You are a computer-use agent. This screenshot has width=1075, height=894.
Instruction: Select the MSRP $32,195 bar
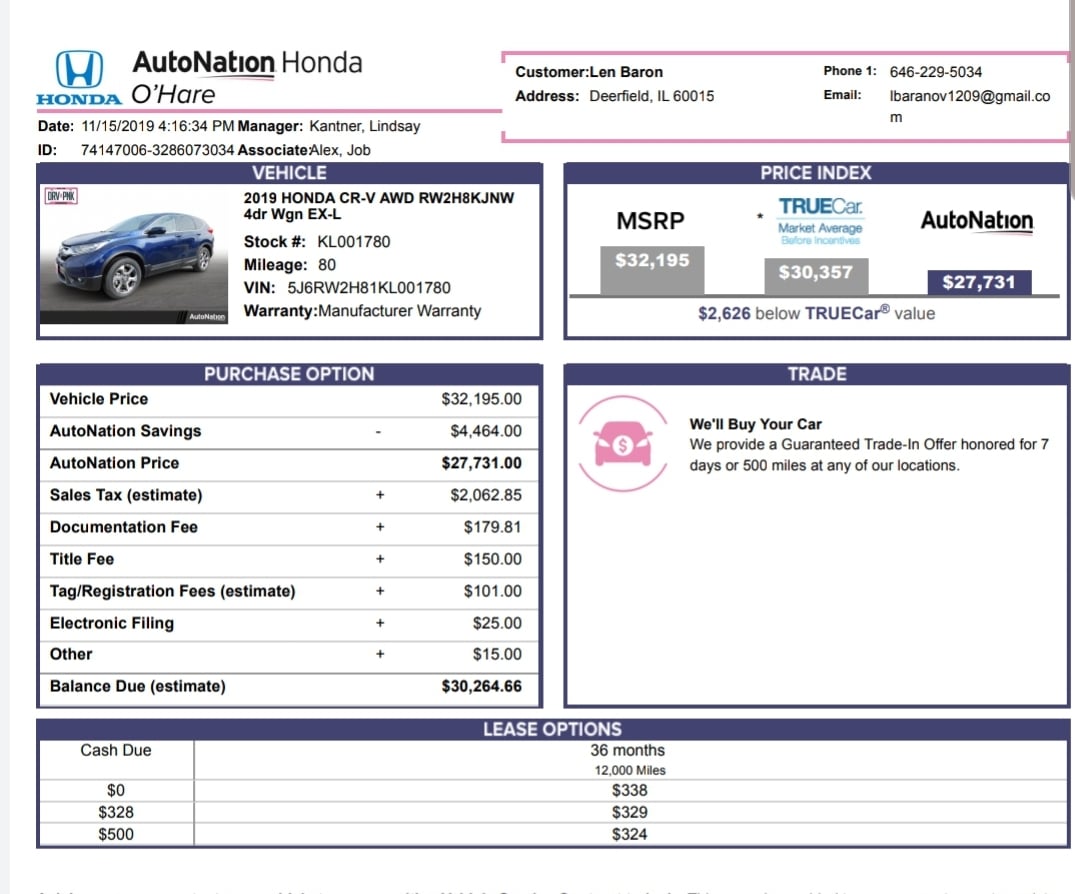pos(652,270)
